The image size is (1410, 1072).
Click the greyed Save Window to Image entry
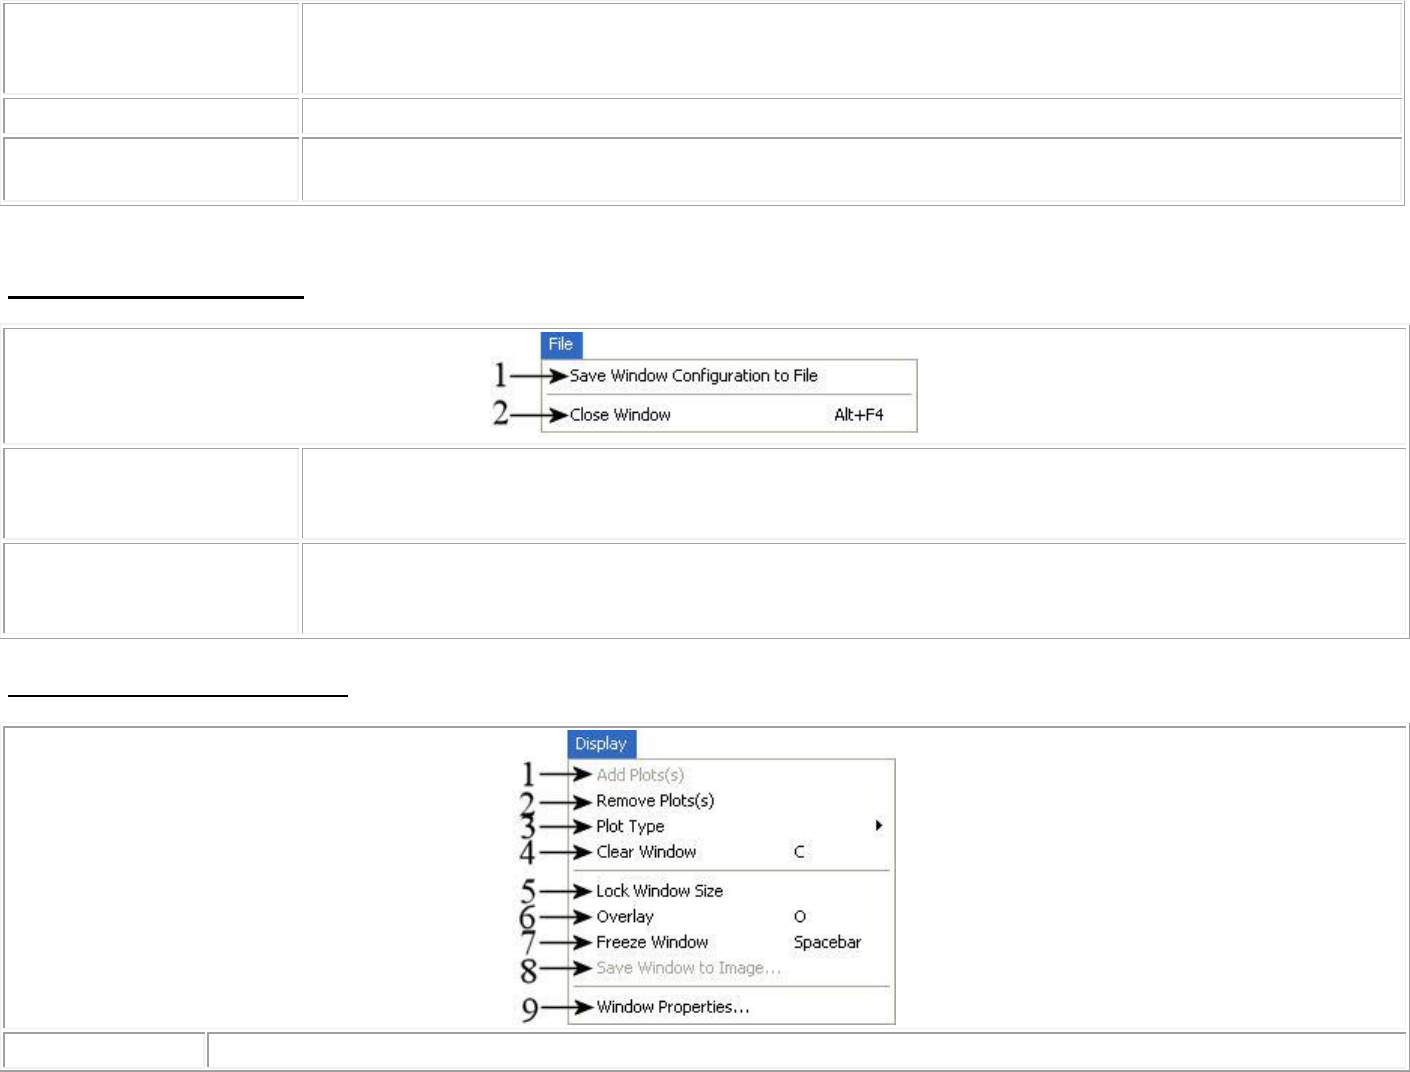click(688, 968)
